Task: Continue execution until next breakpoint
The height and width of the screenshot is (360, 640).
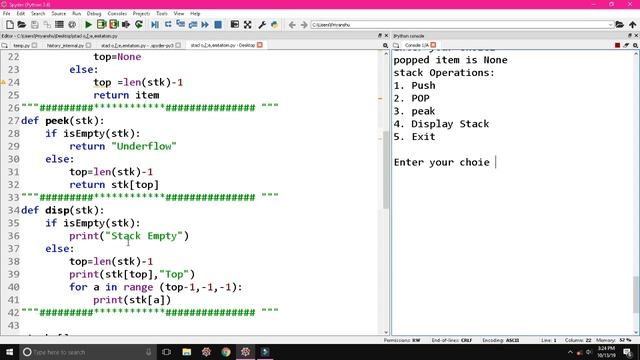Action: [205, 24]
